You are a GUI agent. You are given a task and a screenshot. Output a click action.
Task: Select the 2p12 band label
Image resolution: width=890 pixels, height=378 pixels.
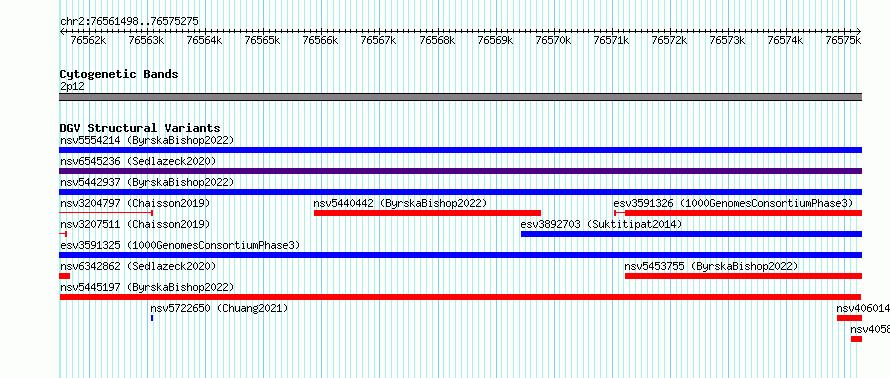coord(72,86)
